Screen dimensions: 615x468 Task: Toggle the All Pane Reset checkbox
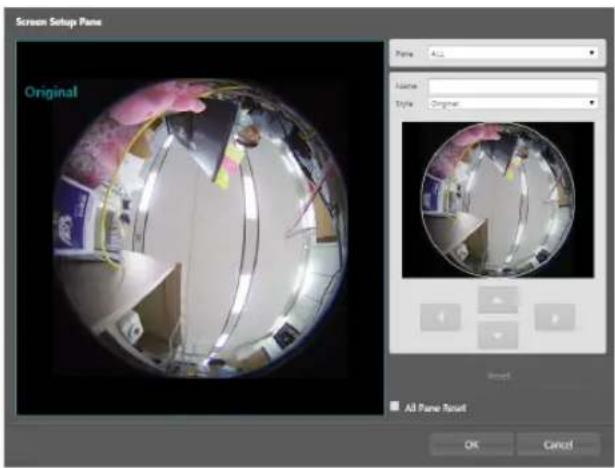(395, 406)
